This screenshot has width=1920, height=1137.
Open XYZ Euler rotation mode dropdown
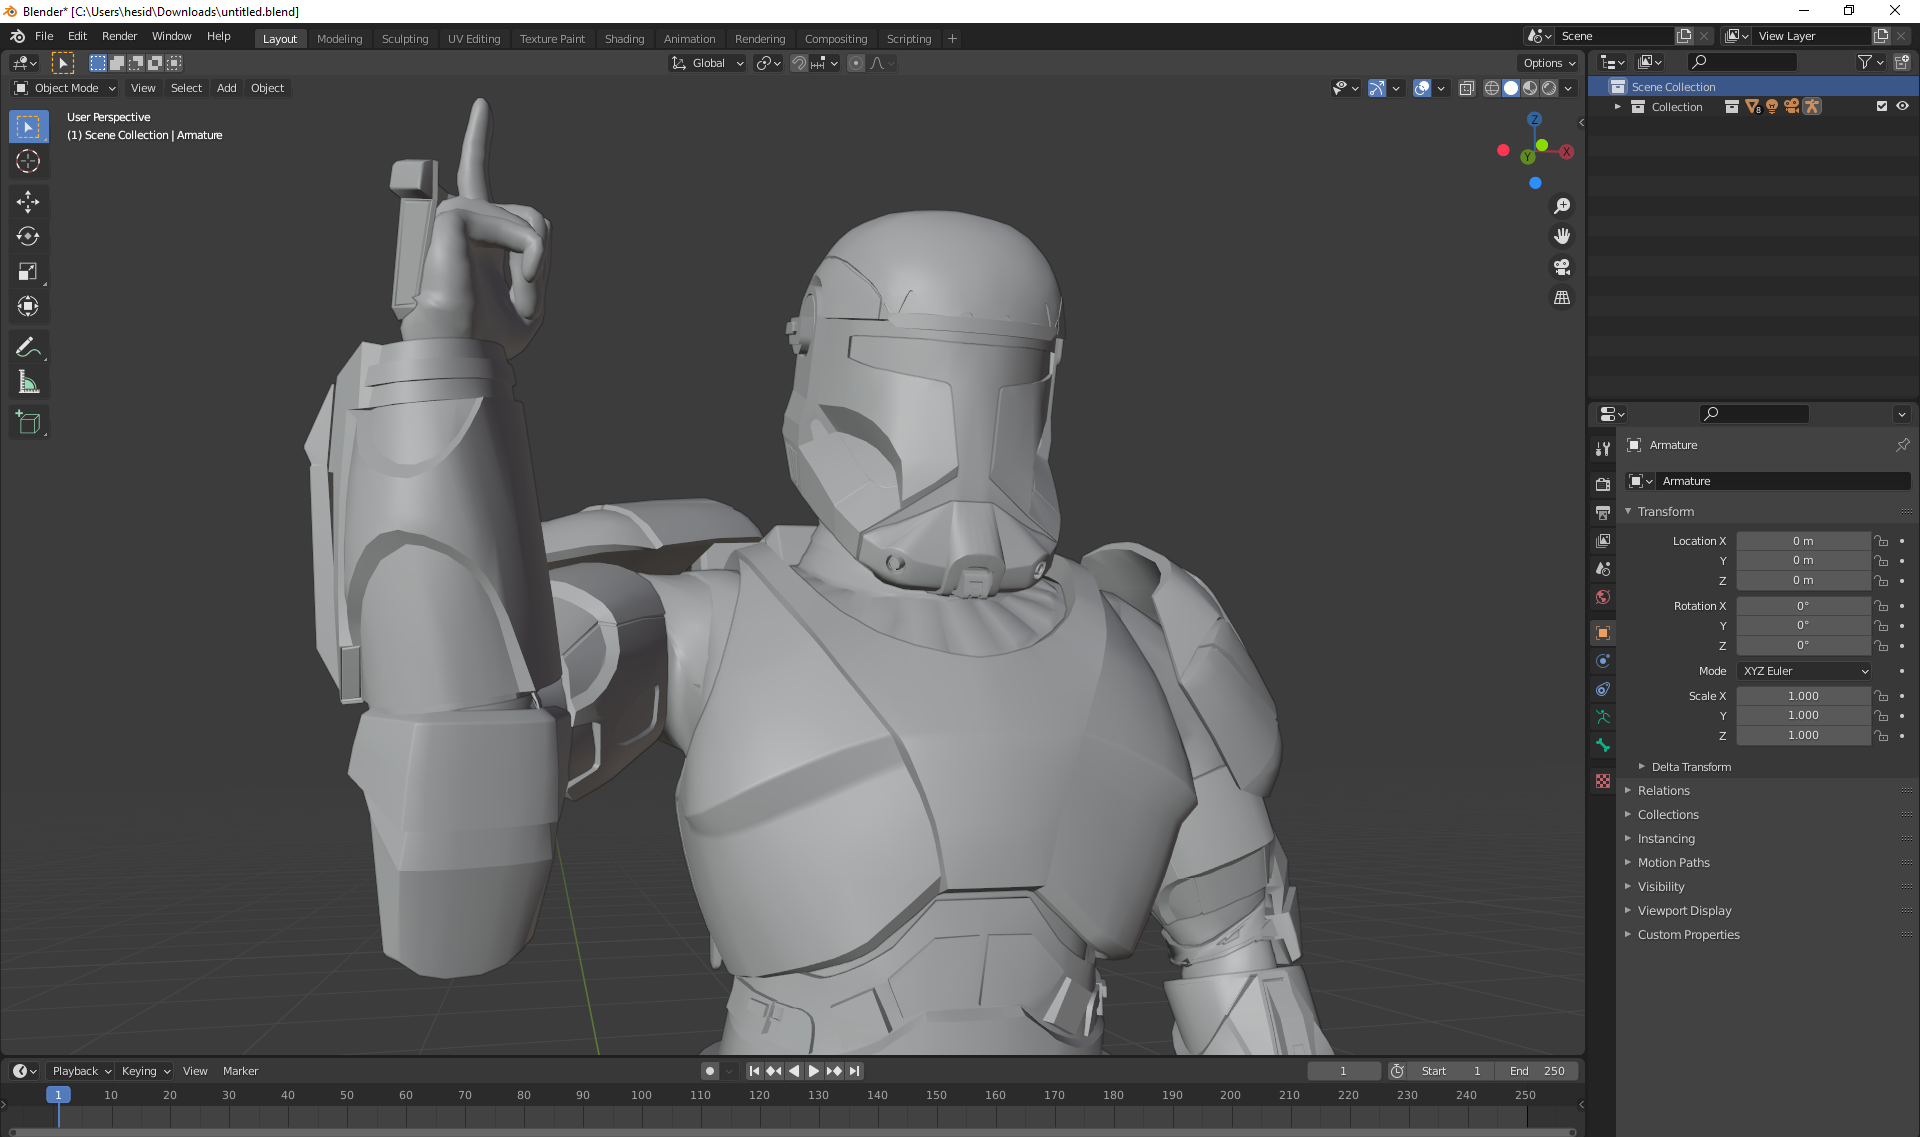pyautogui.click(x=1804, y=671)
